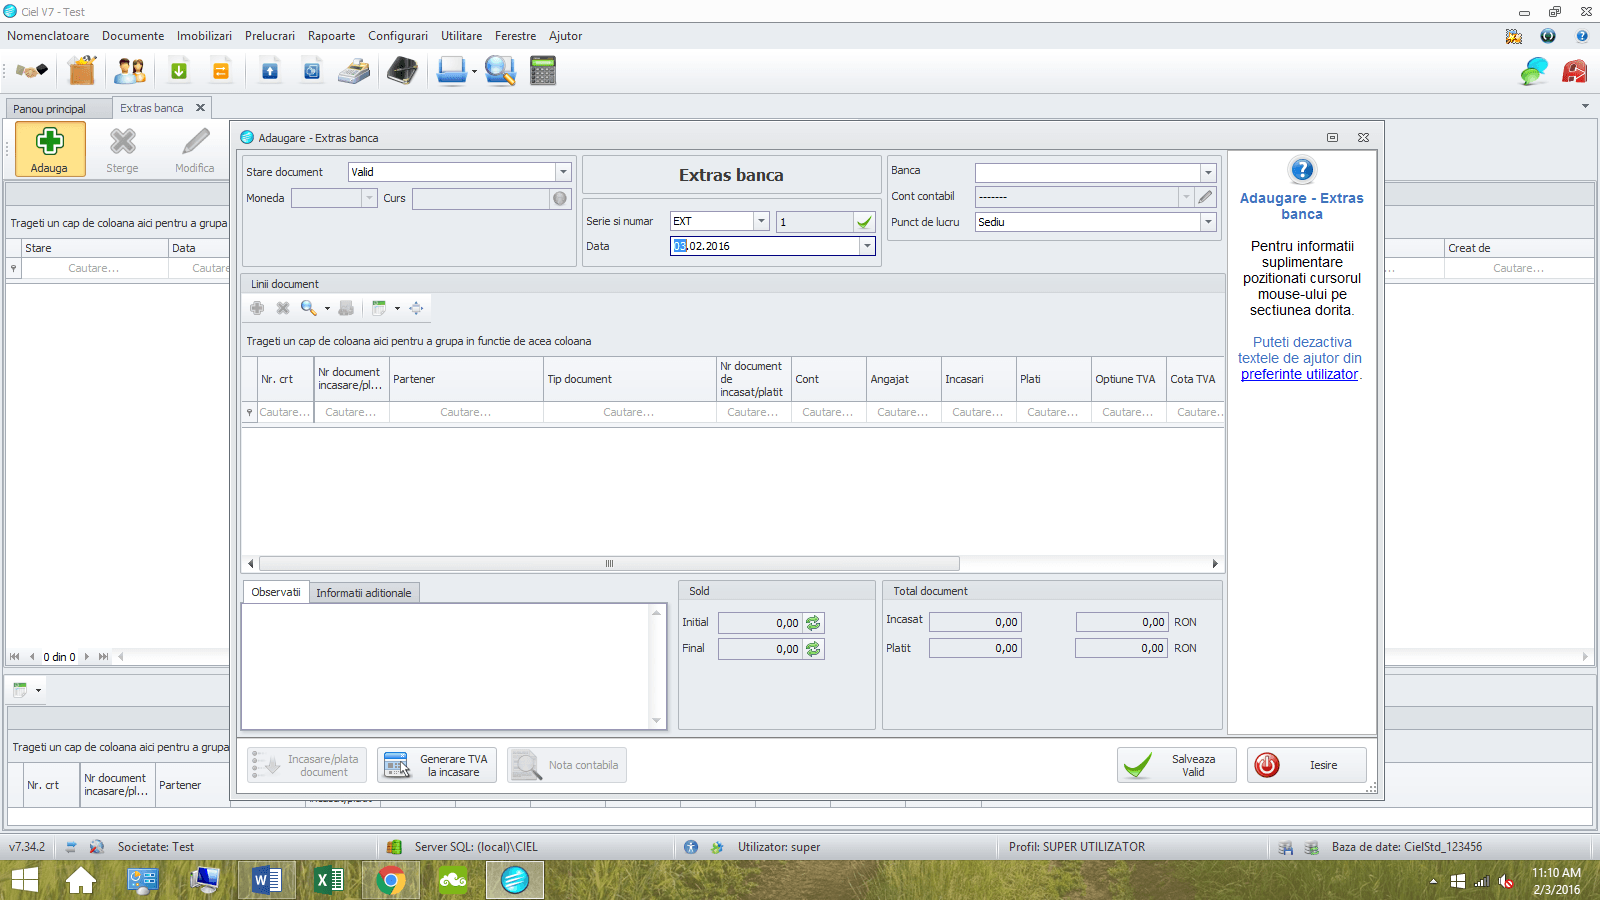Open the Banca dropdown
1600x900 pixels.
pos(1208,173)
